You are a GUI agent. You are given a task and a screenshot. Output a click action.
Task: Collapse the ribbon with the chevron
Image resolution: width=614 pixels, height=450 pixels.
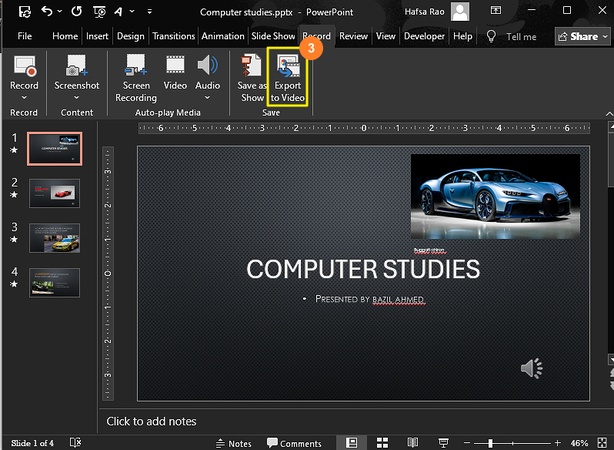pyautogui.click(x=609, y=114)
